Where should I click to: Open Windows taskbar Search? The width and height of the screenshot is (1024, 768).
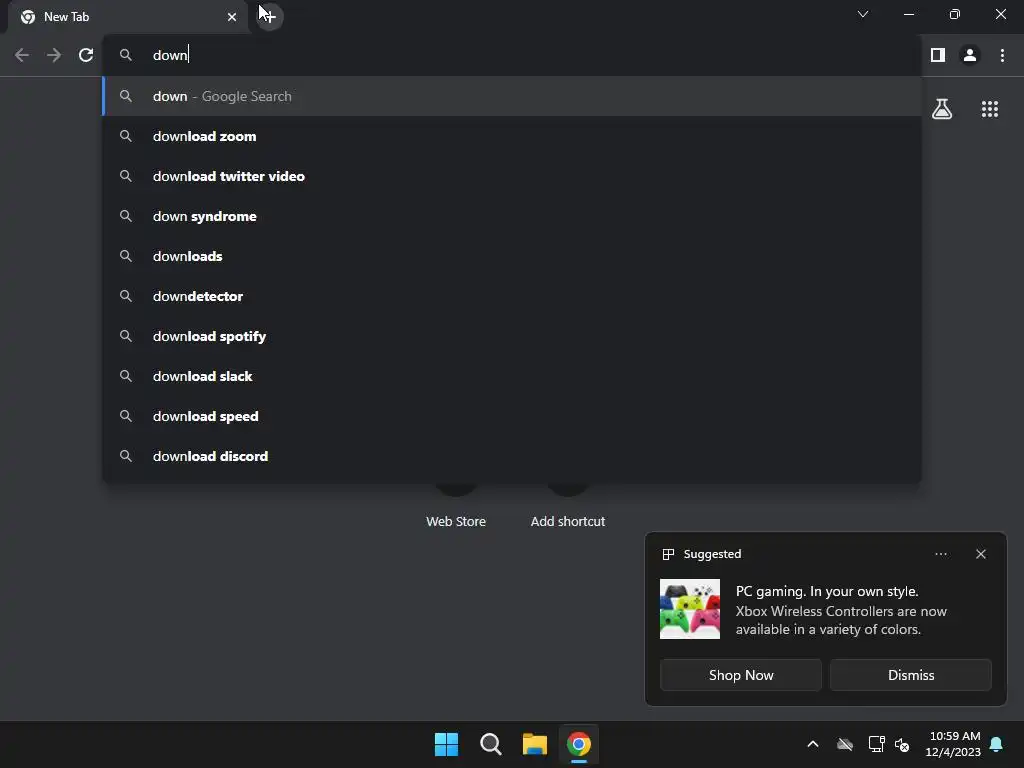pos(490,744)
